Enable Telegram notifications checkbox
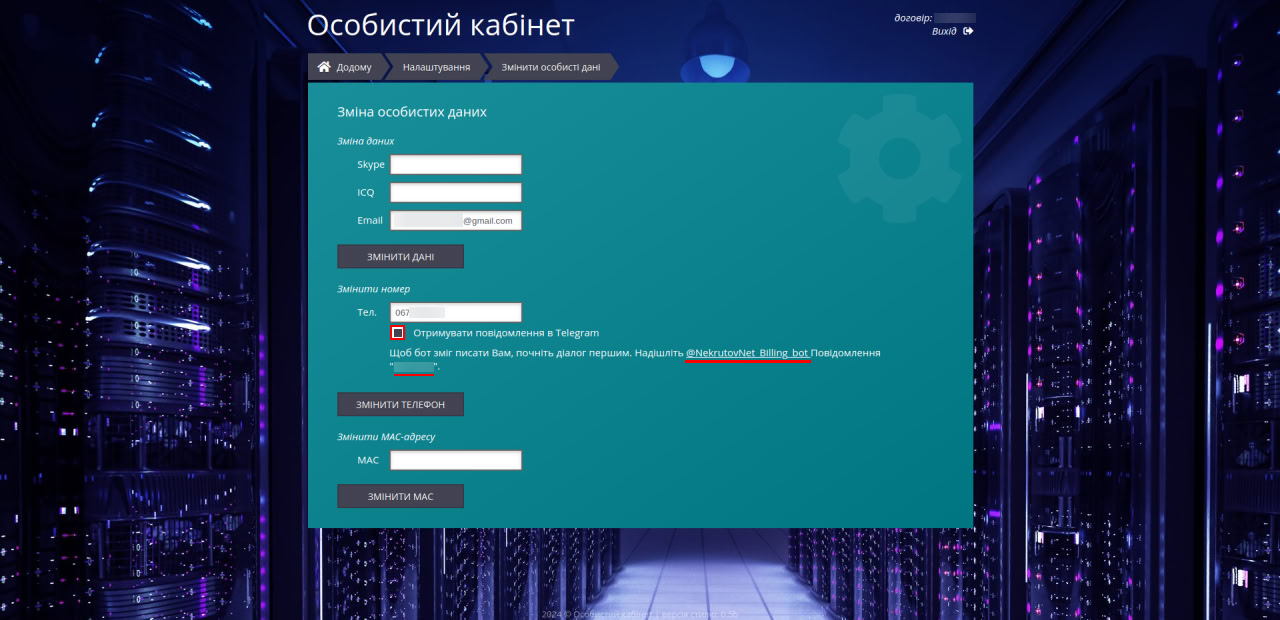The height and width of the screenshot is (620, 1280). [x=398, y=333]
